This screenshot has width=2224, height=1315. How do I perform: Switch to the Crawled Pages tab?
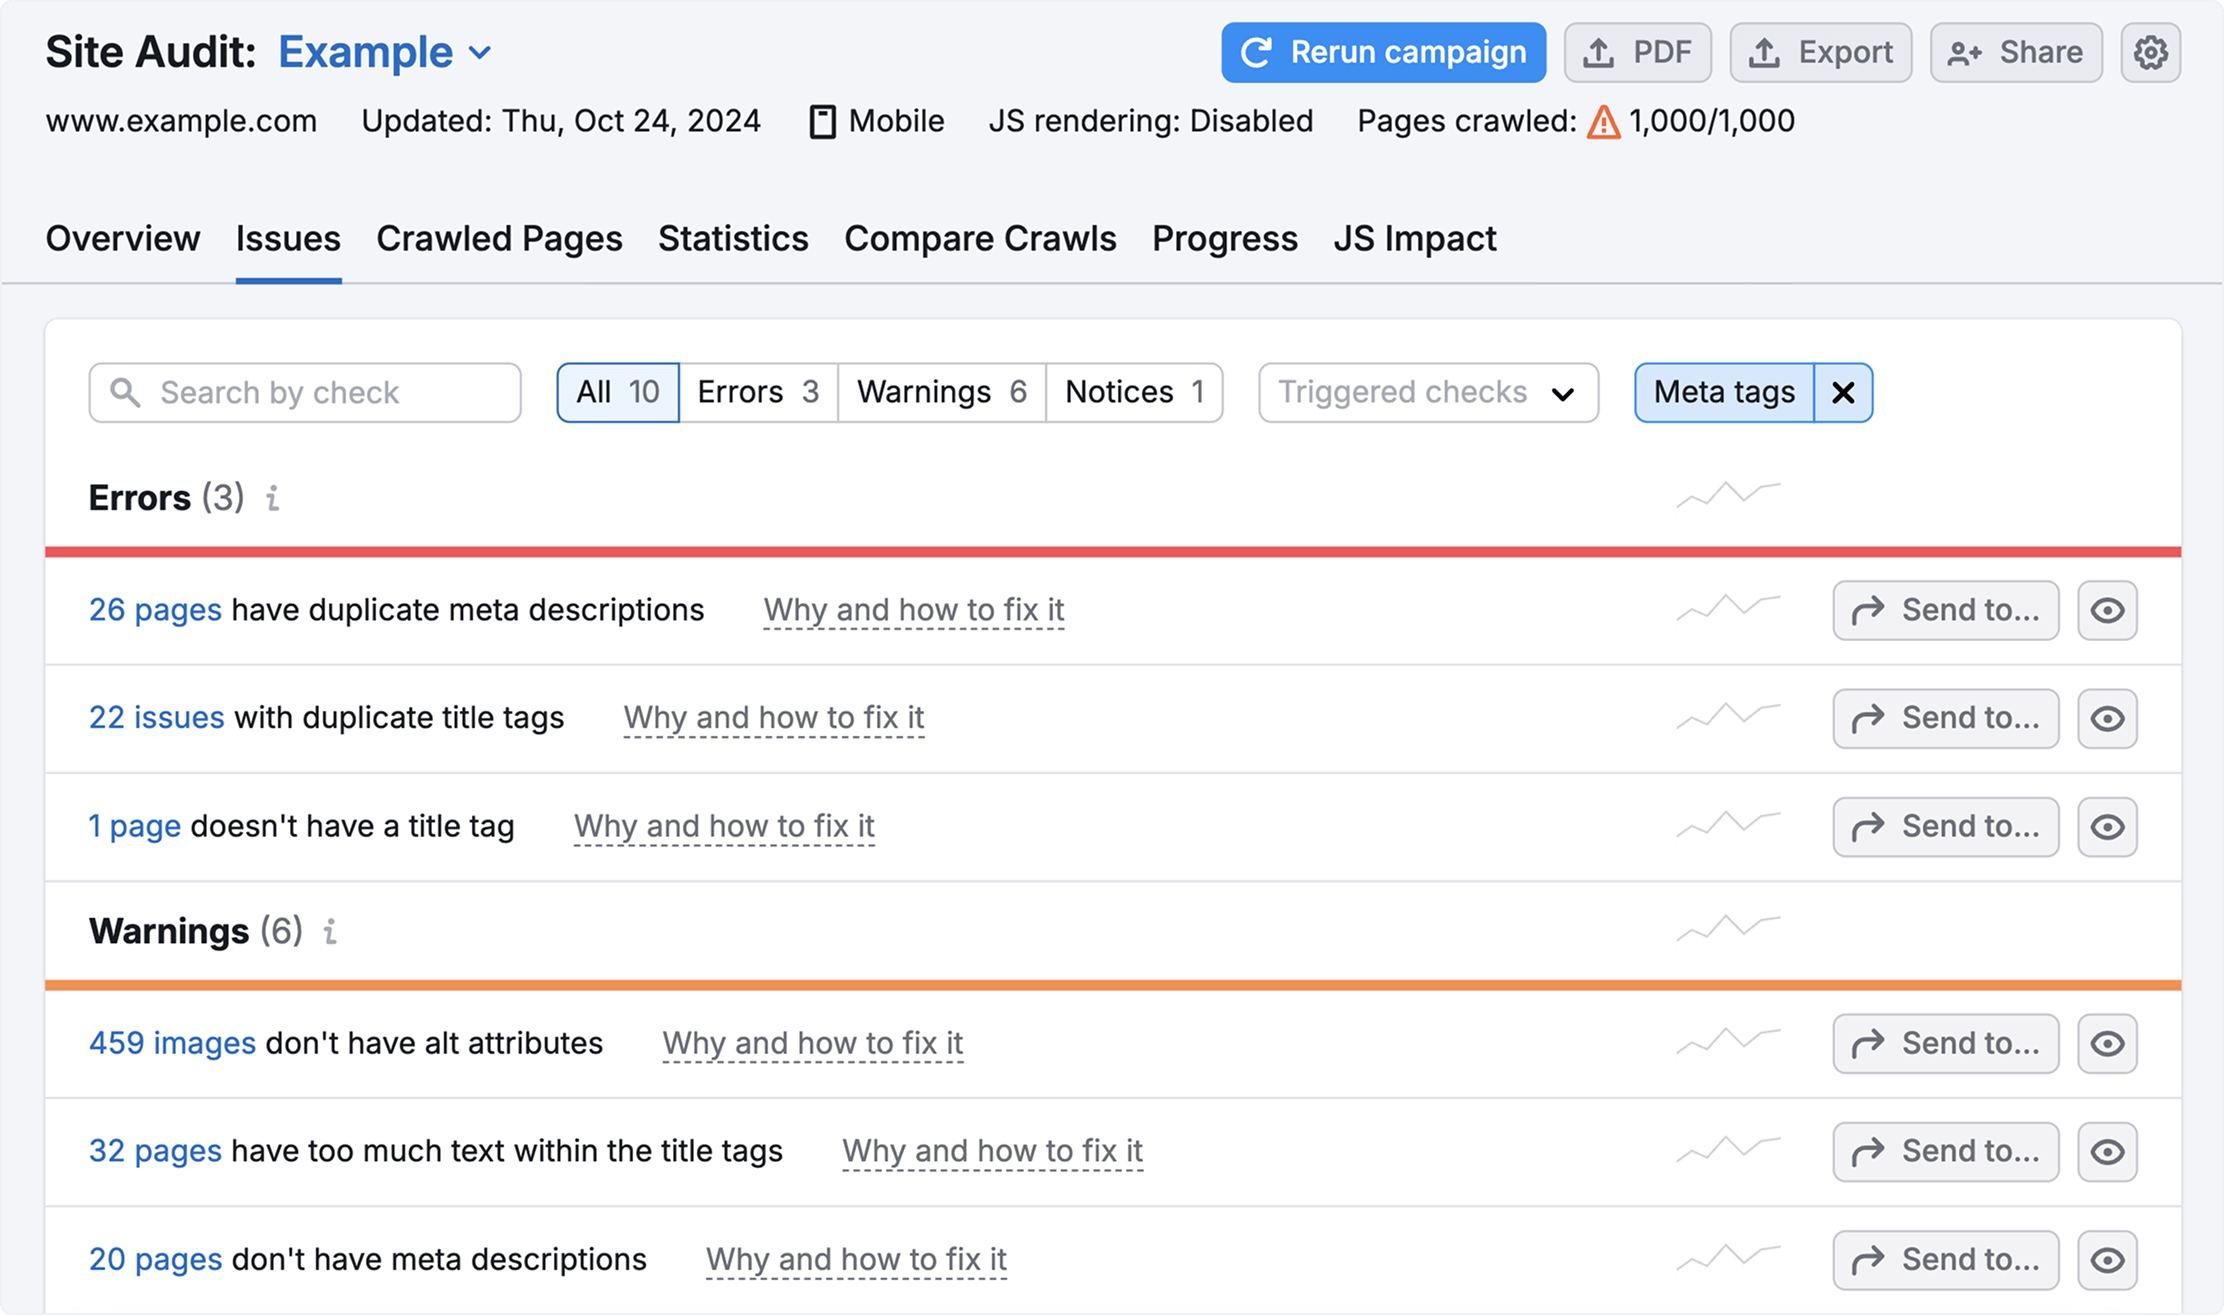499,239
